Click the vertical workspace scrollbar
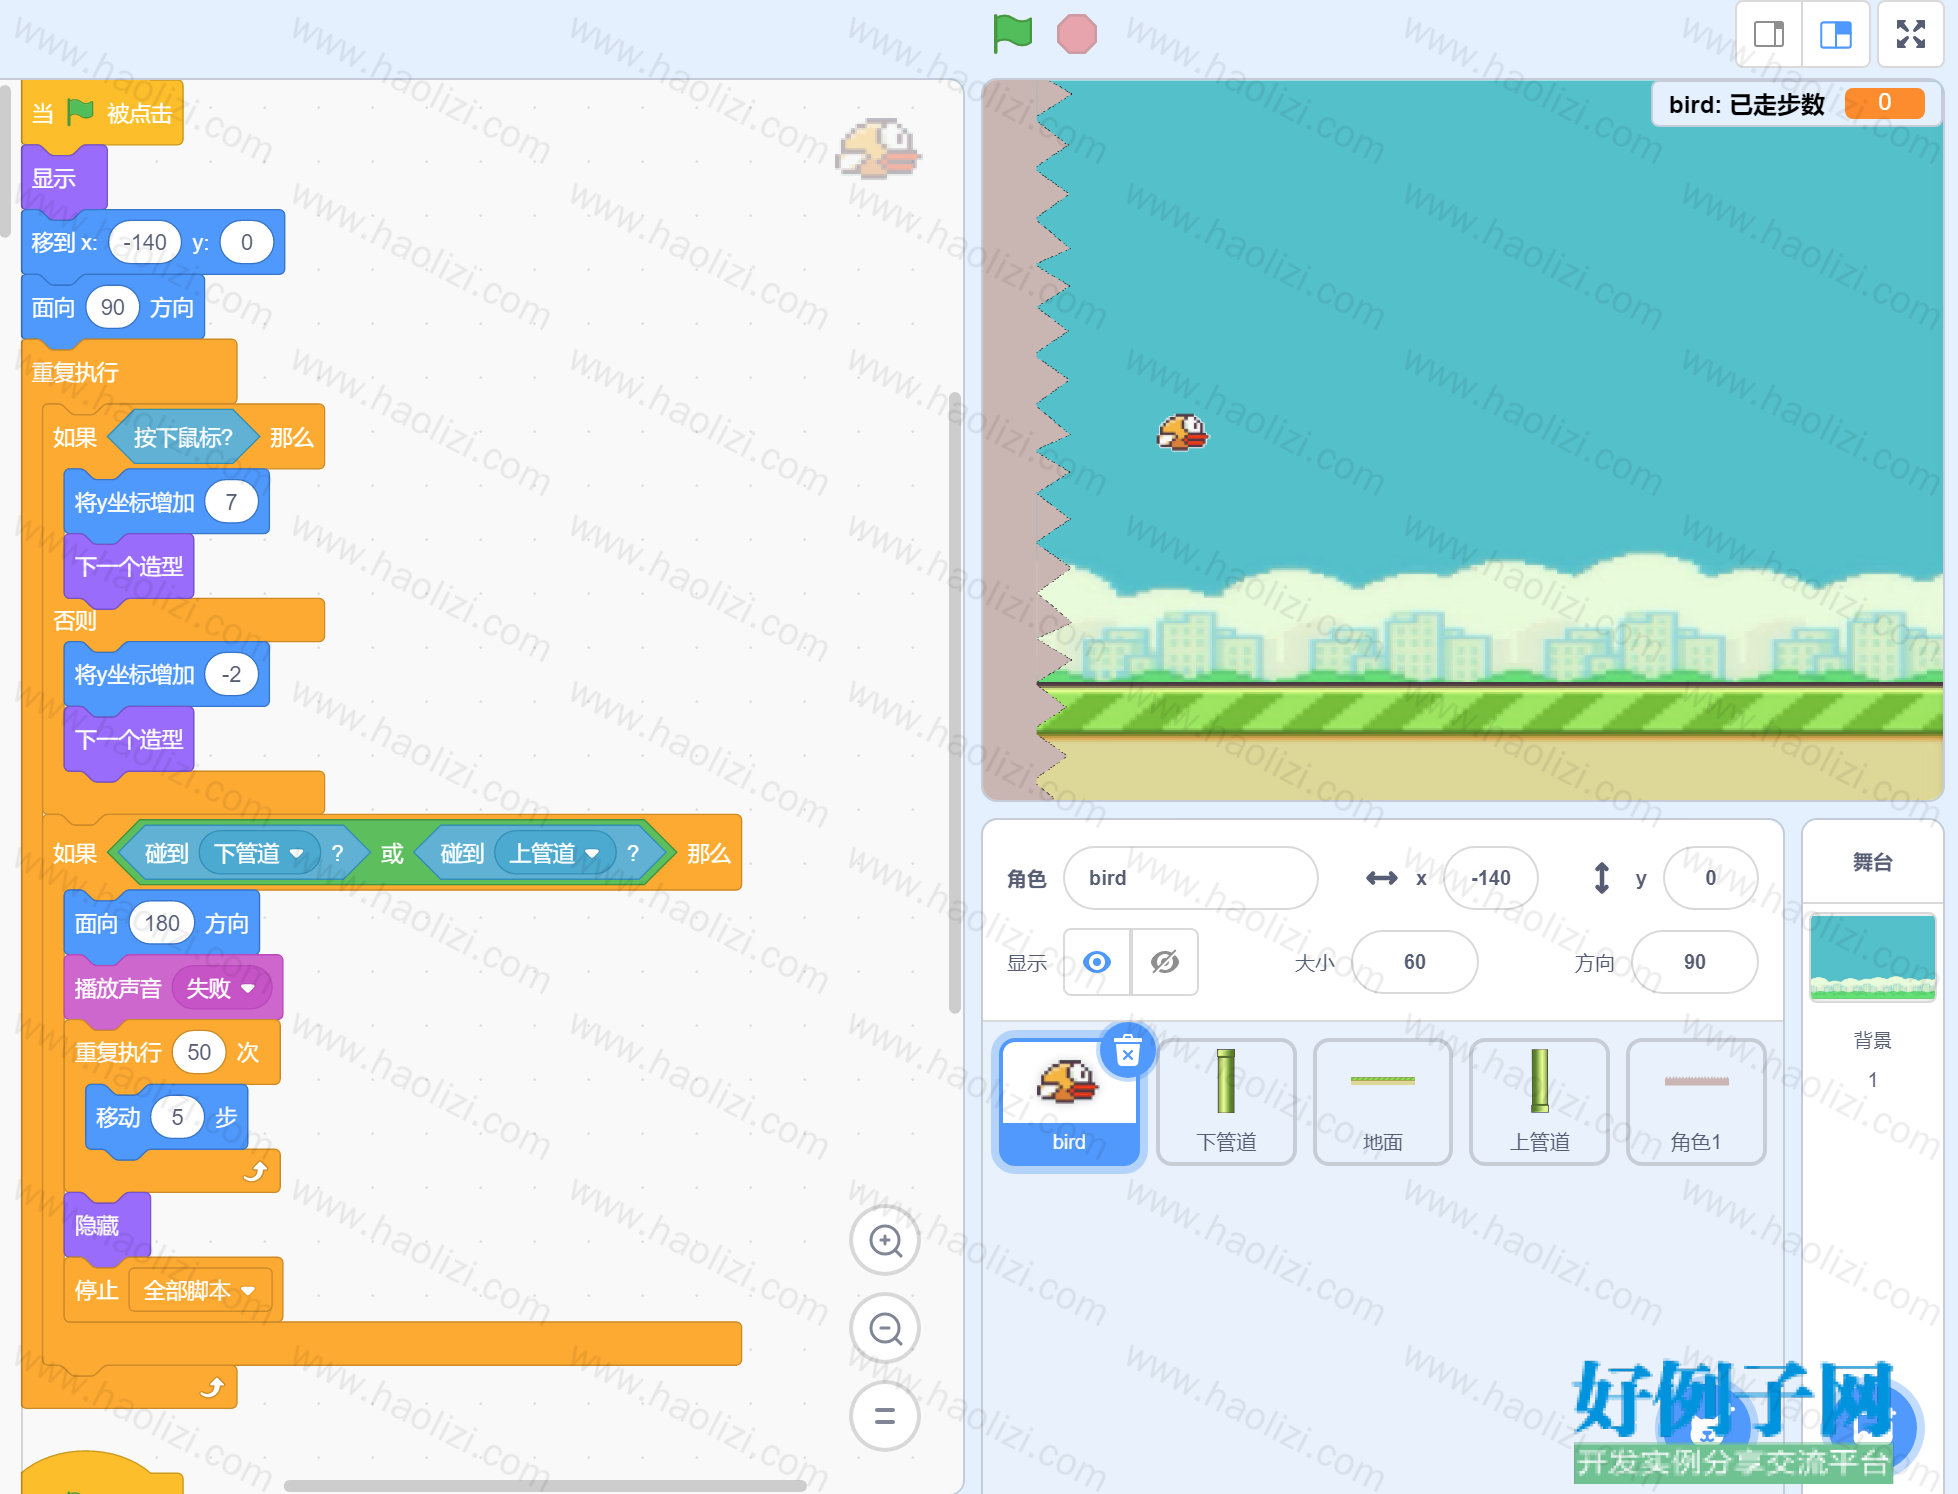 [x=955, y=702]
